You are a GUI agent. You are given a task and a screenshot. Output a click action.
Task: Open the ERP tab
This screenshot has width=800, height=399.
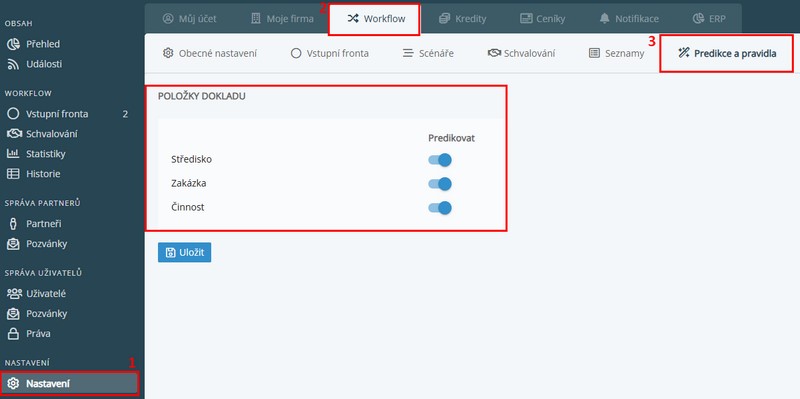(x=709, y=19)
